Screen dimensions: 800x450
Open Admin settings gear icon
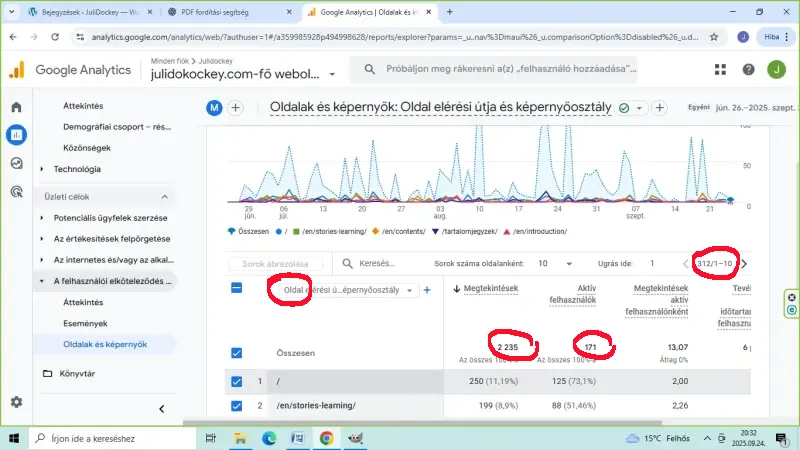16,401
